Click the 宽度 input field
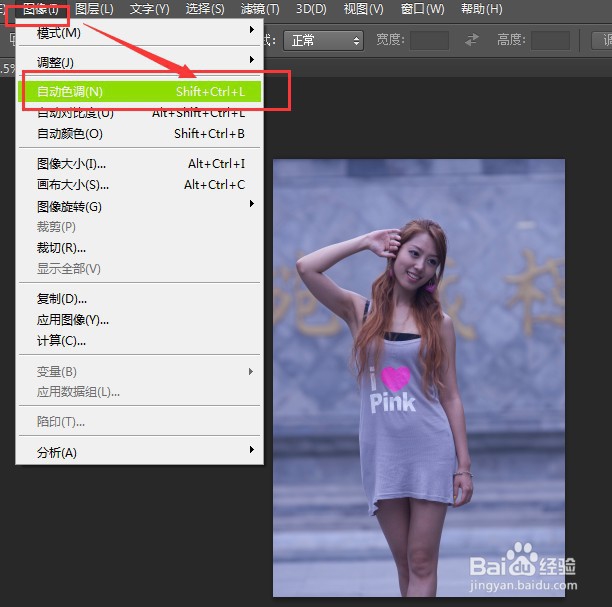This screenshot has width=612, height=607. (429, 40)
